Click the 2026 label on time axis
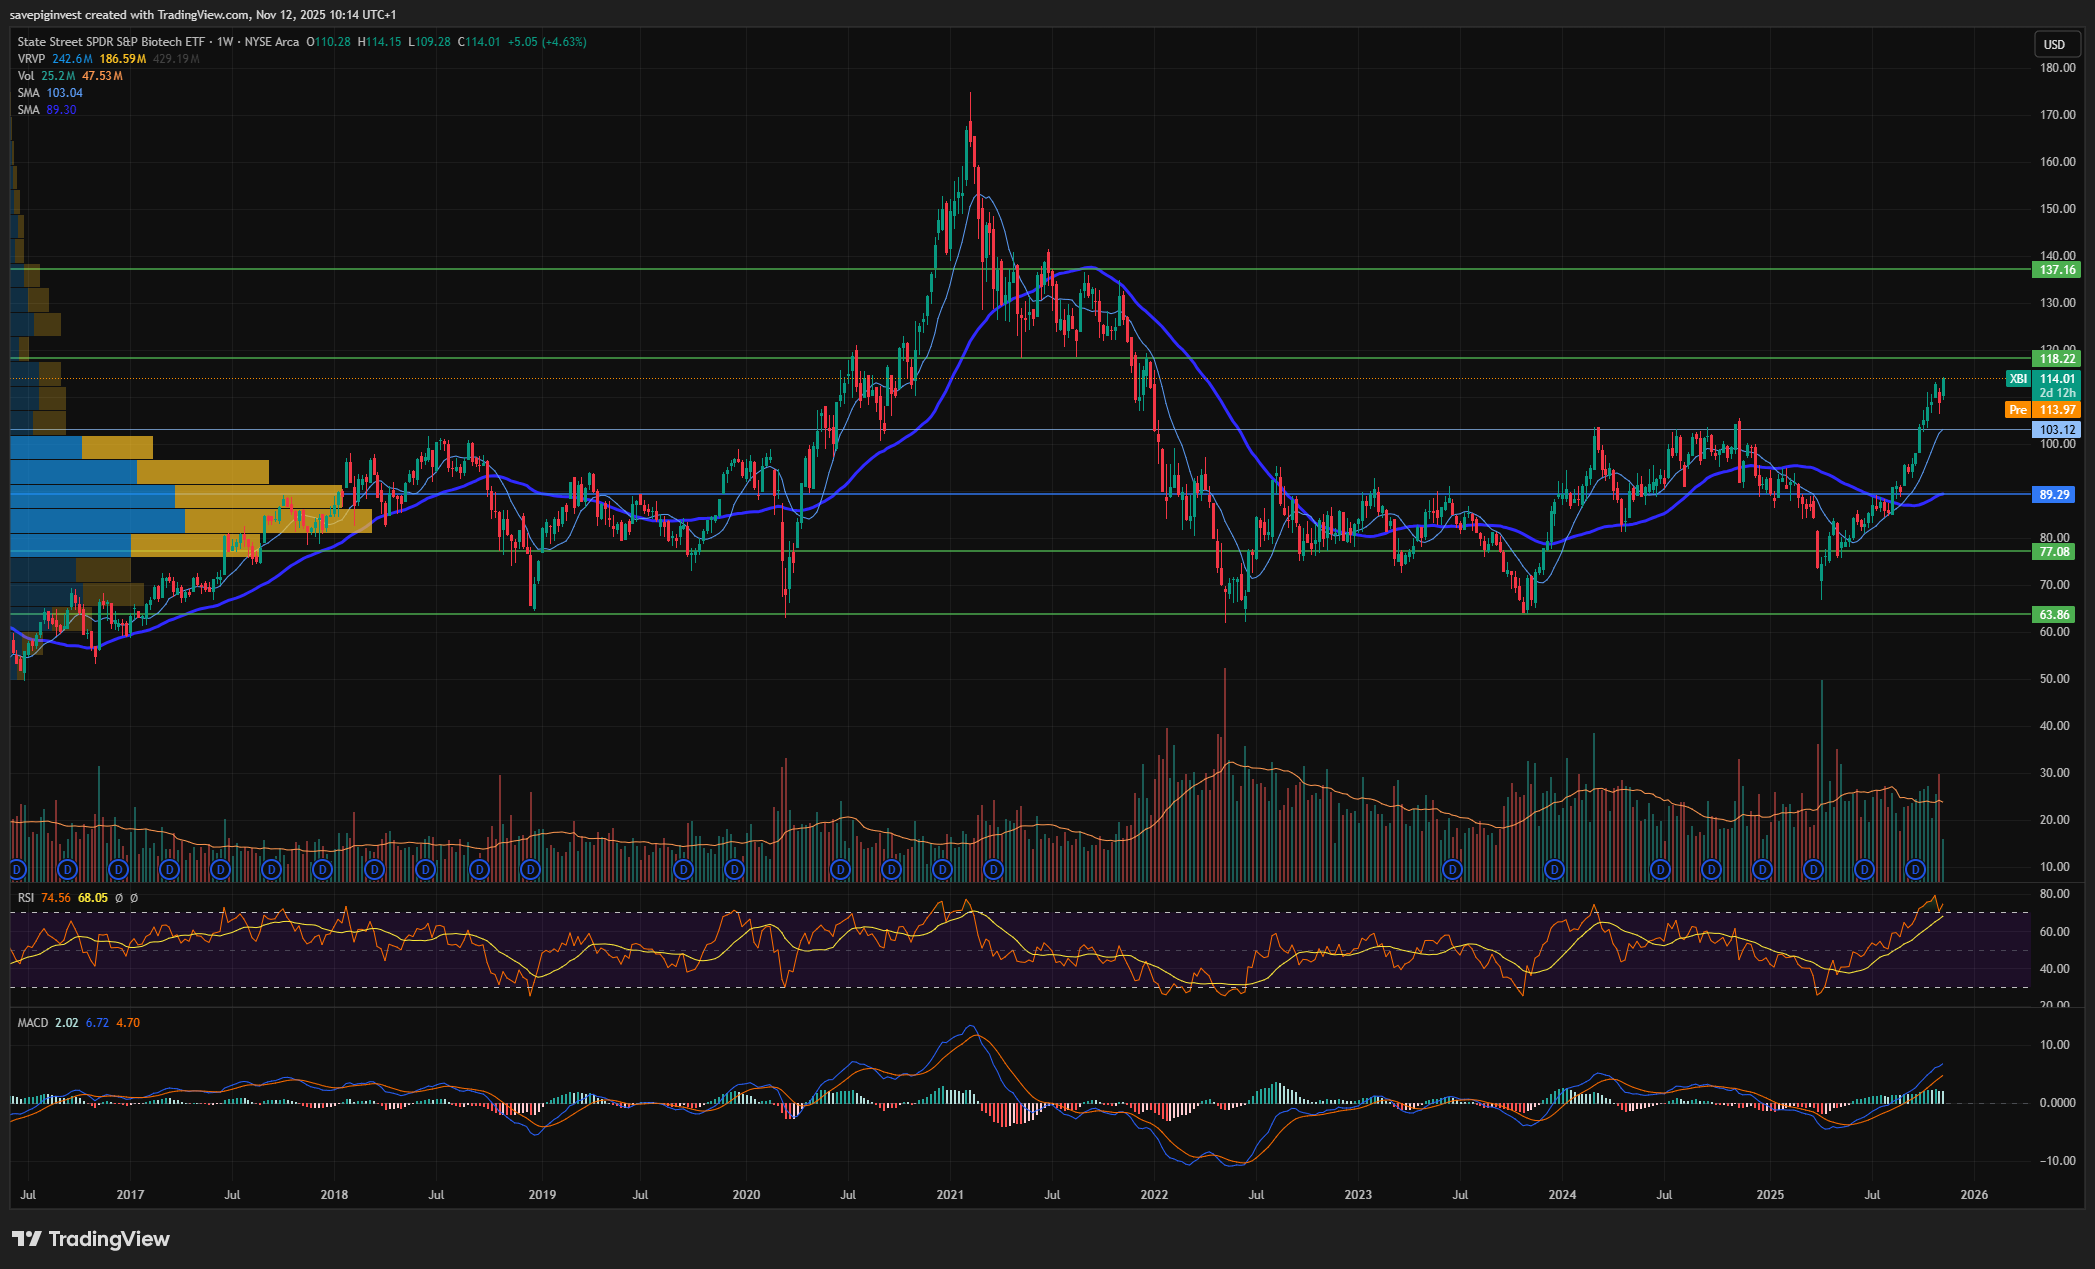 1974,1195
